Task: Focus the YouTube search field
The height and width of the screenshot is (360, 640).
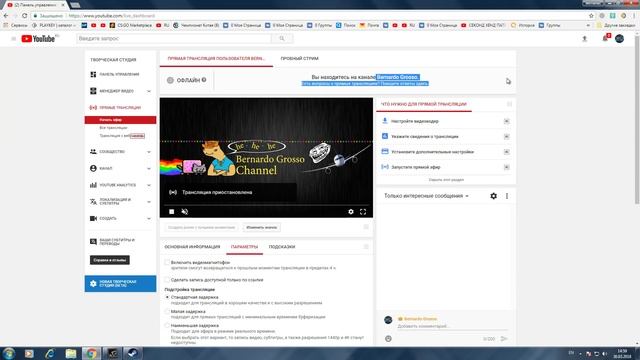Action: (174, 38)
